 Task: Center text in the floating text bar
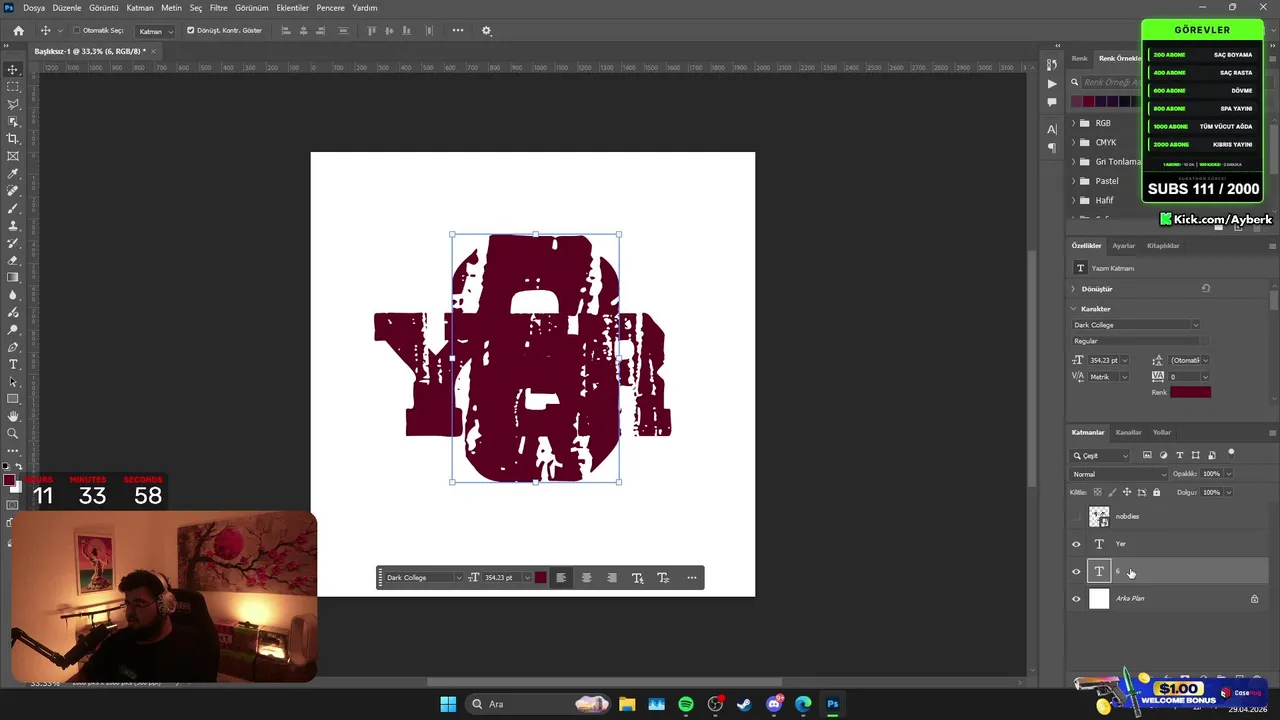tap(586, 578)
